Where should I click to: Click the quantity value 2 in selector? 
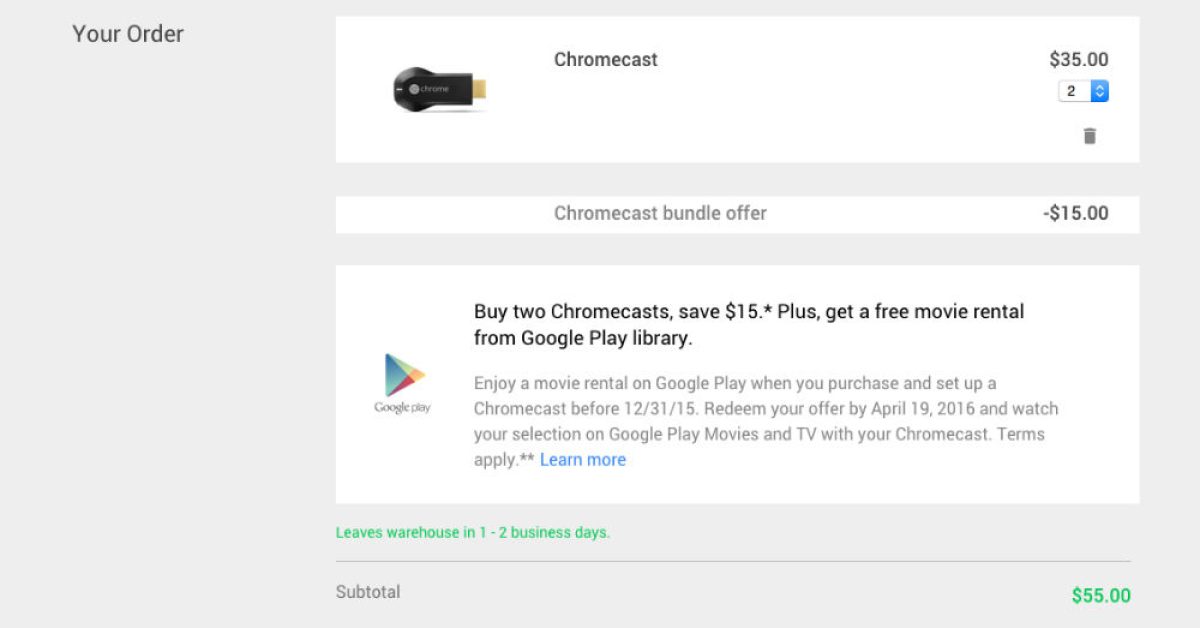[1071, 91]
